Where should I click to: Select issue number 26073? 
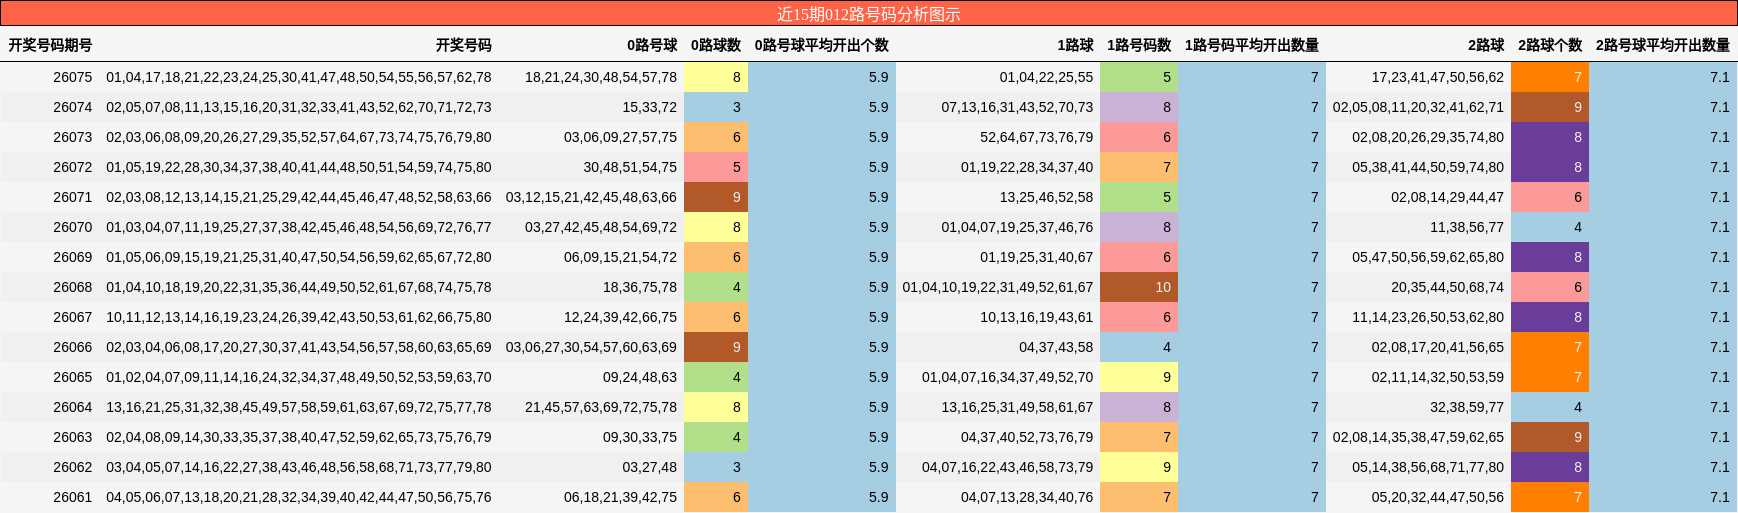point(72,137)
